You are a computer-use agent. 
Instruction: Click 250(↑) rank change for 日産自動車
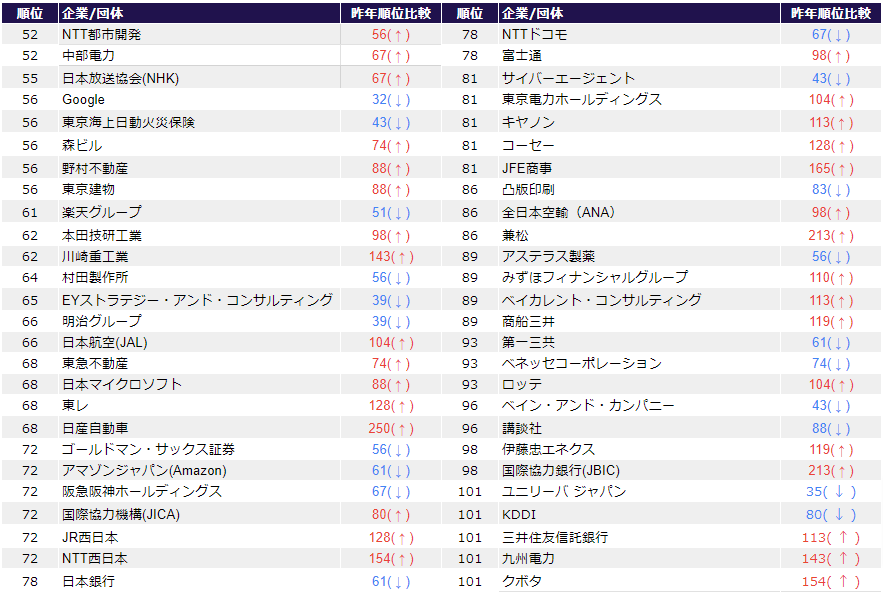[390, 428]
